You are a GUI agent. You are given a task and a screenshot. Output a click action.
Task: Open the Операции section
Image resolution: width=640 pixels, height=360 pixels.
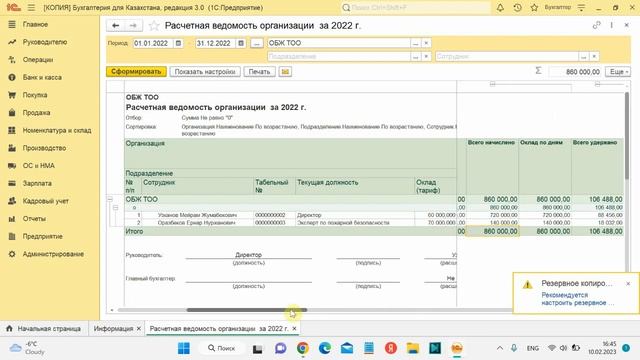click(38, 60)
